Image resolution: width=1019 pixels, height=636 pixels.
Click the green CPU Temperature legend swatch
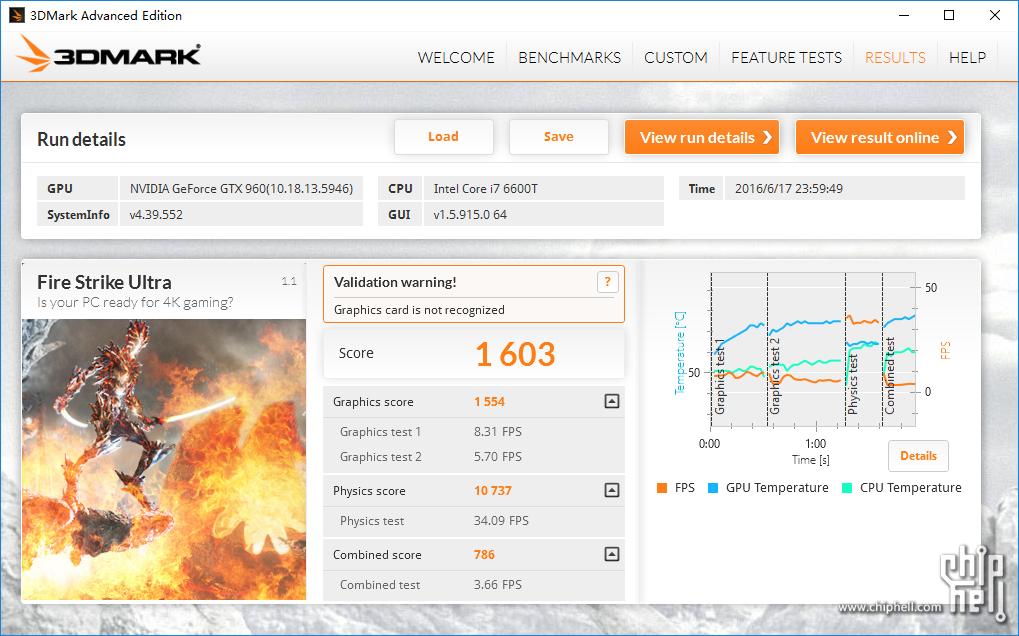[847, 488]
